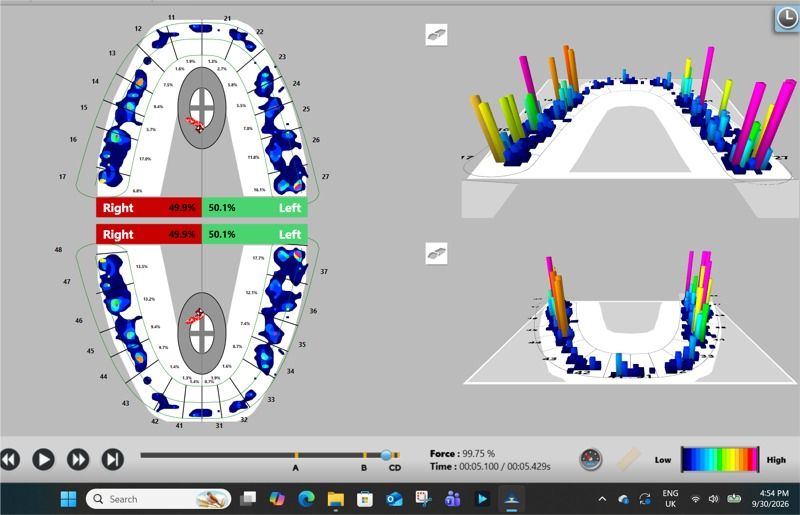Open the speedometer gauge icon
Viewport: 800px width, 515px height.
[x=591, y=459]
